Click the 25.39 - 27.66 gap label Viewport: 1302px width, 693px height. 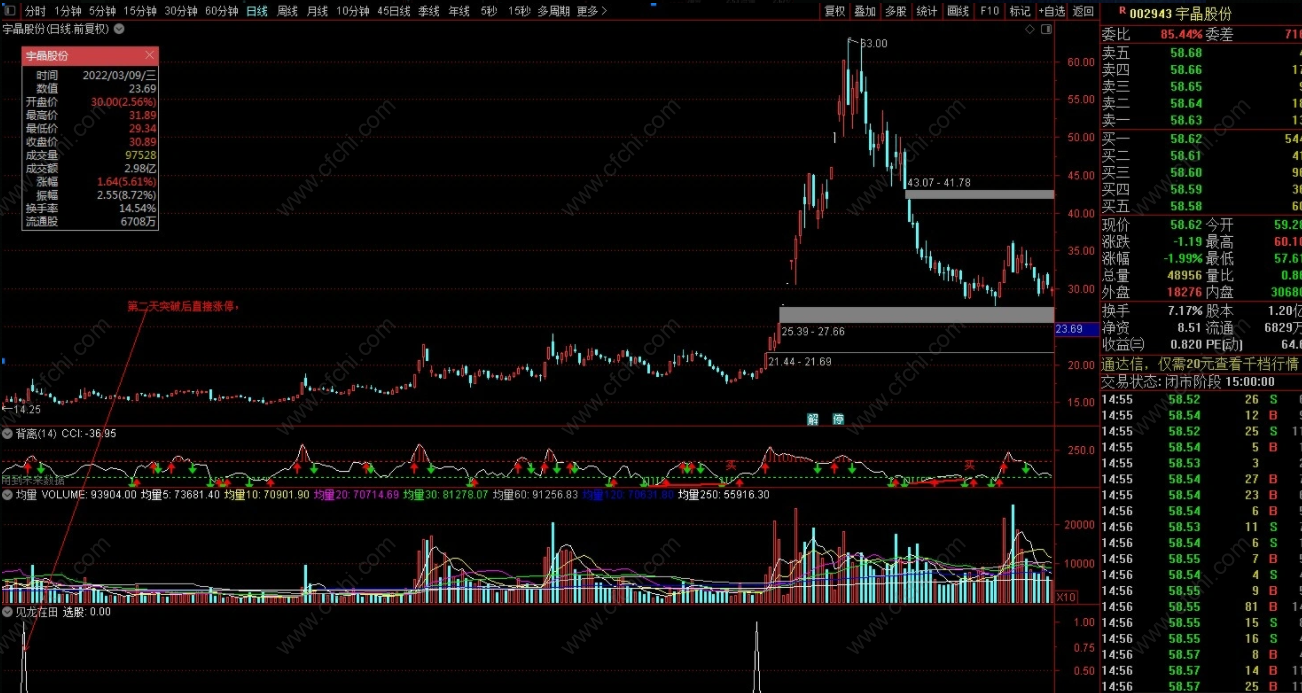tap(813, 331)
